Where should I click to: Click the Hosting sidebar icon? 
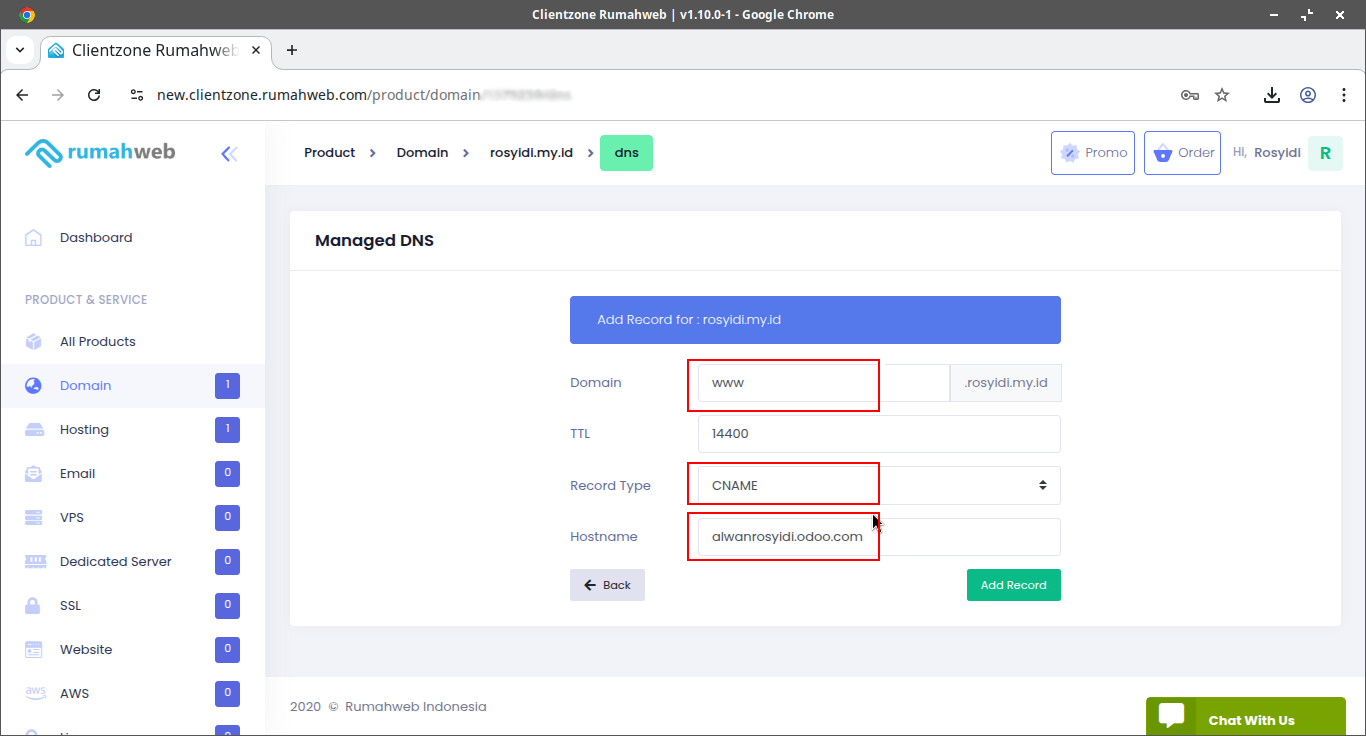pyautogui.click(x=34, y=430)
